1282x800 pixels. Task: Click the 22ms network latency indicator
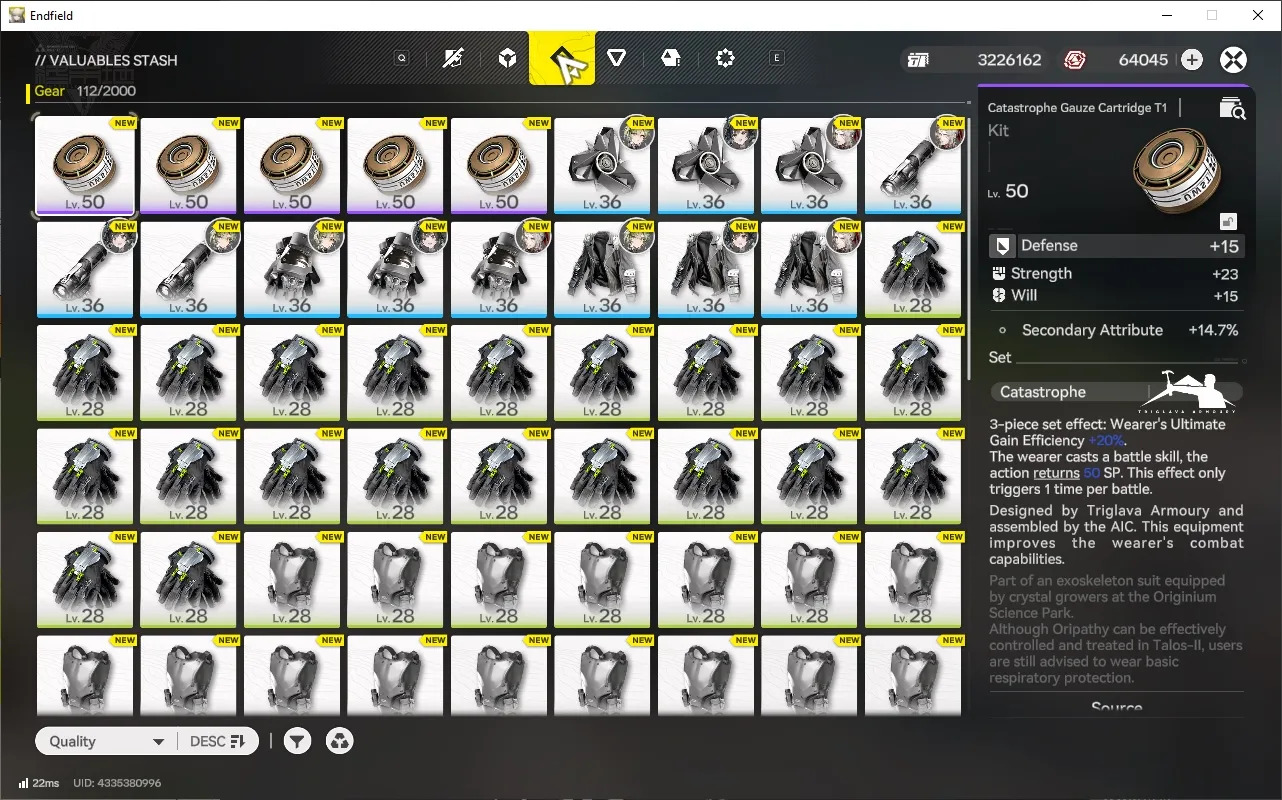tap(39, 783)
